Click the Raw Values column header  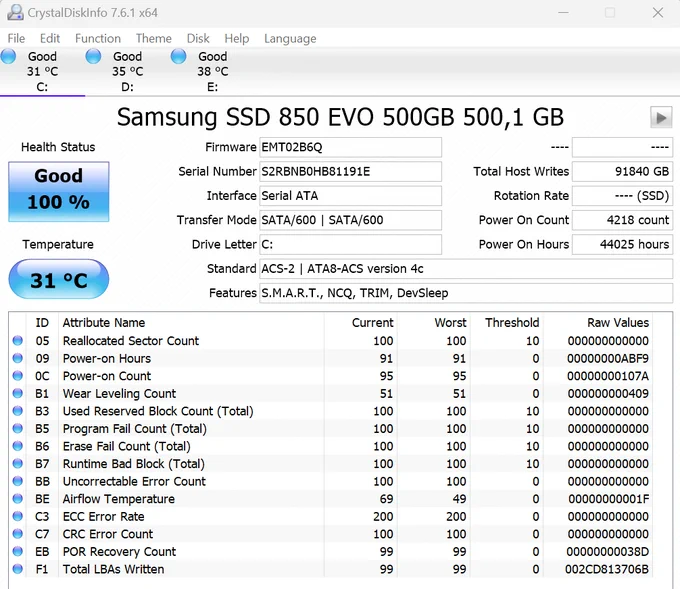[x=618, y=323]
